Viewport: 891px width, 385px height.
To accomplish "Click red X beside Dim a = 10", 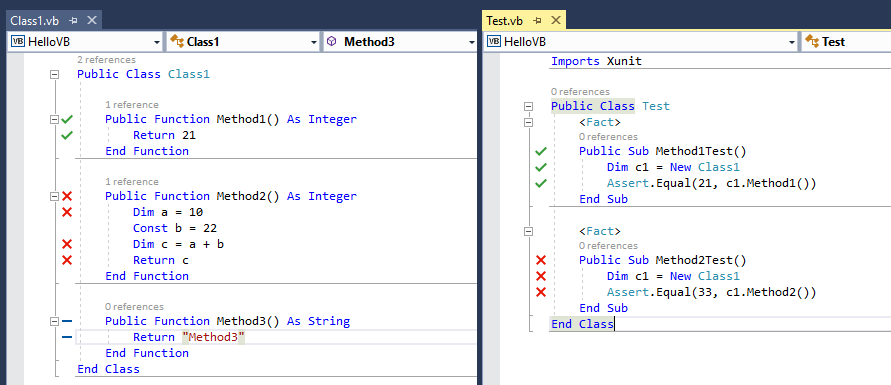I will pos(67,212).
